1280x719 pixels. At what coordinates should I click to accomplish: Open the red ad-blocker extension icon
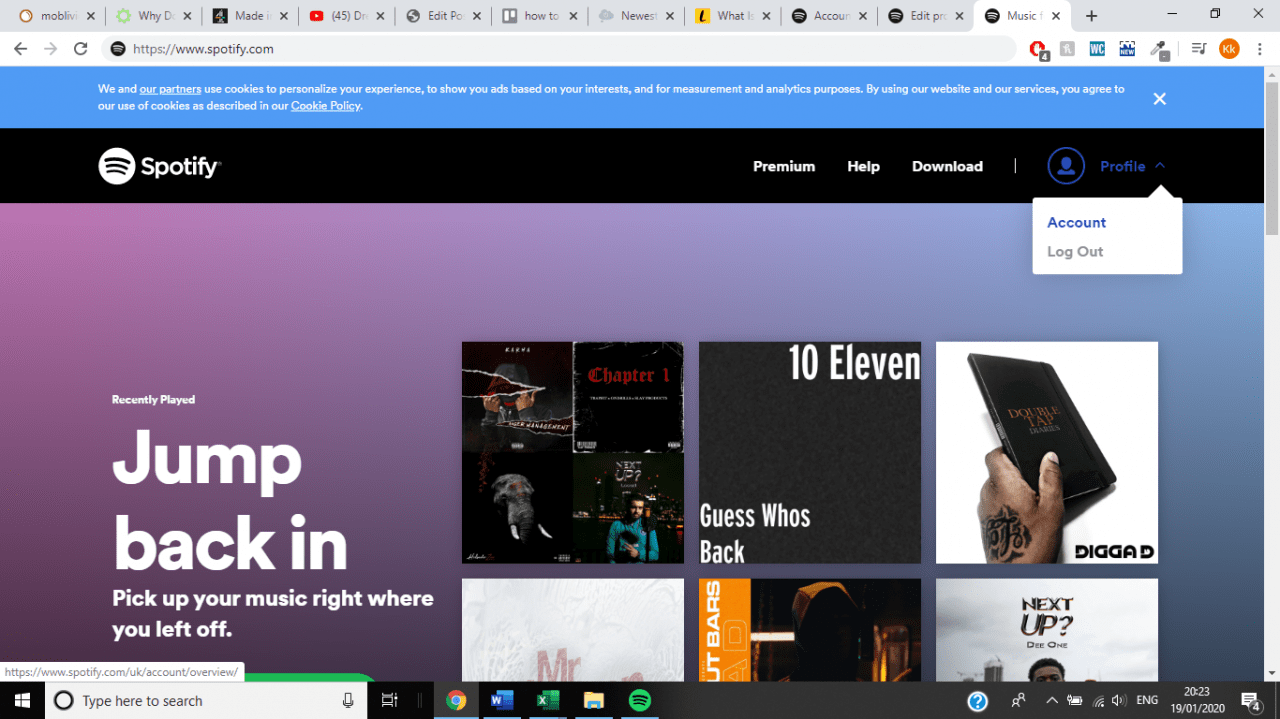tap(1038, 48)
